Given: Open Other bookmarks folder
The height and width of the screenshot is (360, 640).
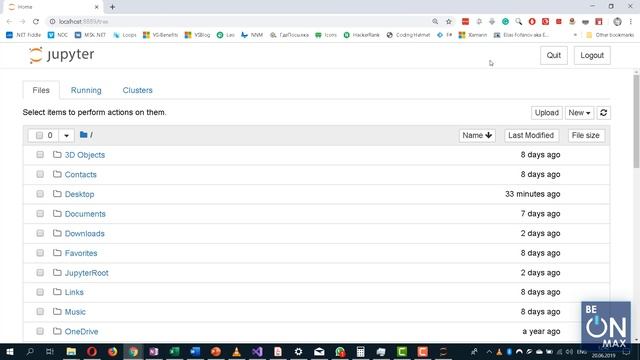Looking at the screenshot, I should click(610, 35).
